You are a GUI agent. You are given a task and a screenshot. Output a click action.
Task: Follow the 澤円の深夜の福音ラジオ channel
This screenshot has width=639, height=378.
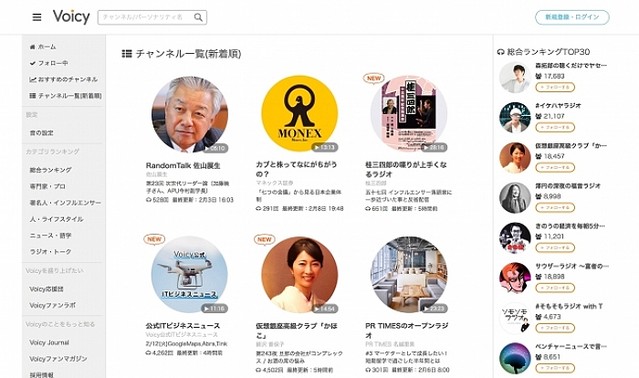pyautogui.click(x=555, y=207)
